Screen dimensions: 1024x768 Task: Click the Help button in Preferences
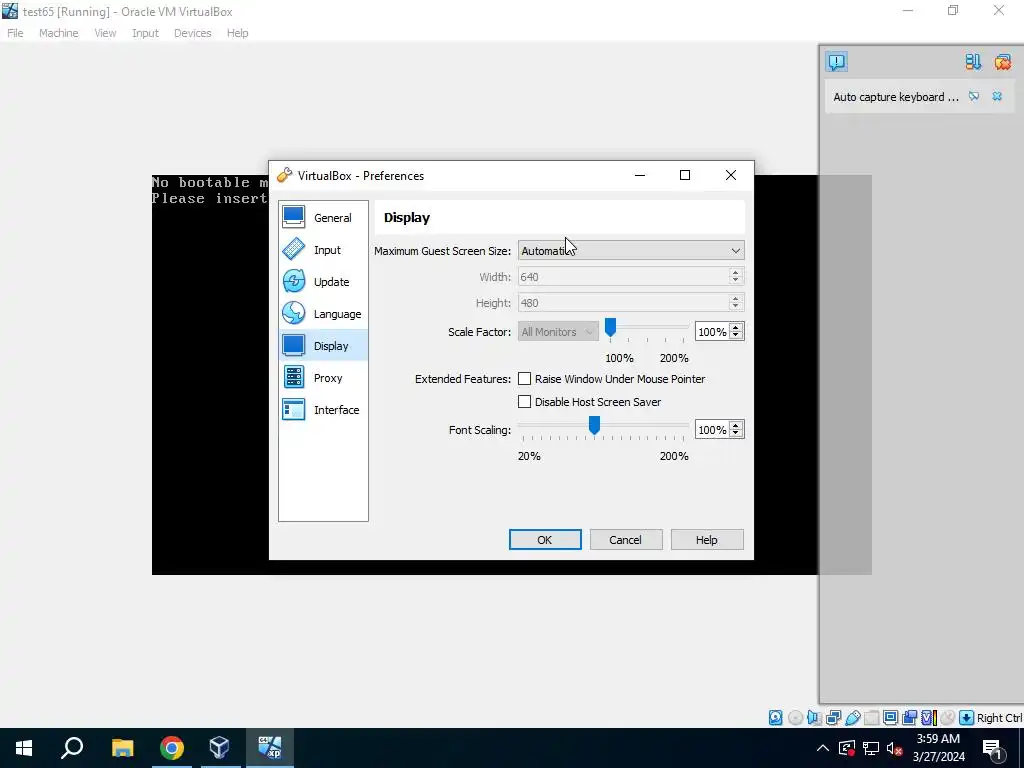pyautogui.click(x=707, y=540)
